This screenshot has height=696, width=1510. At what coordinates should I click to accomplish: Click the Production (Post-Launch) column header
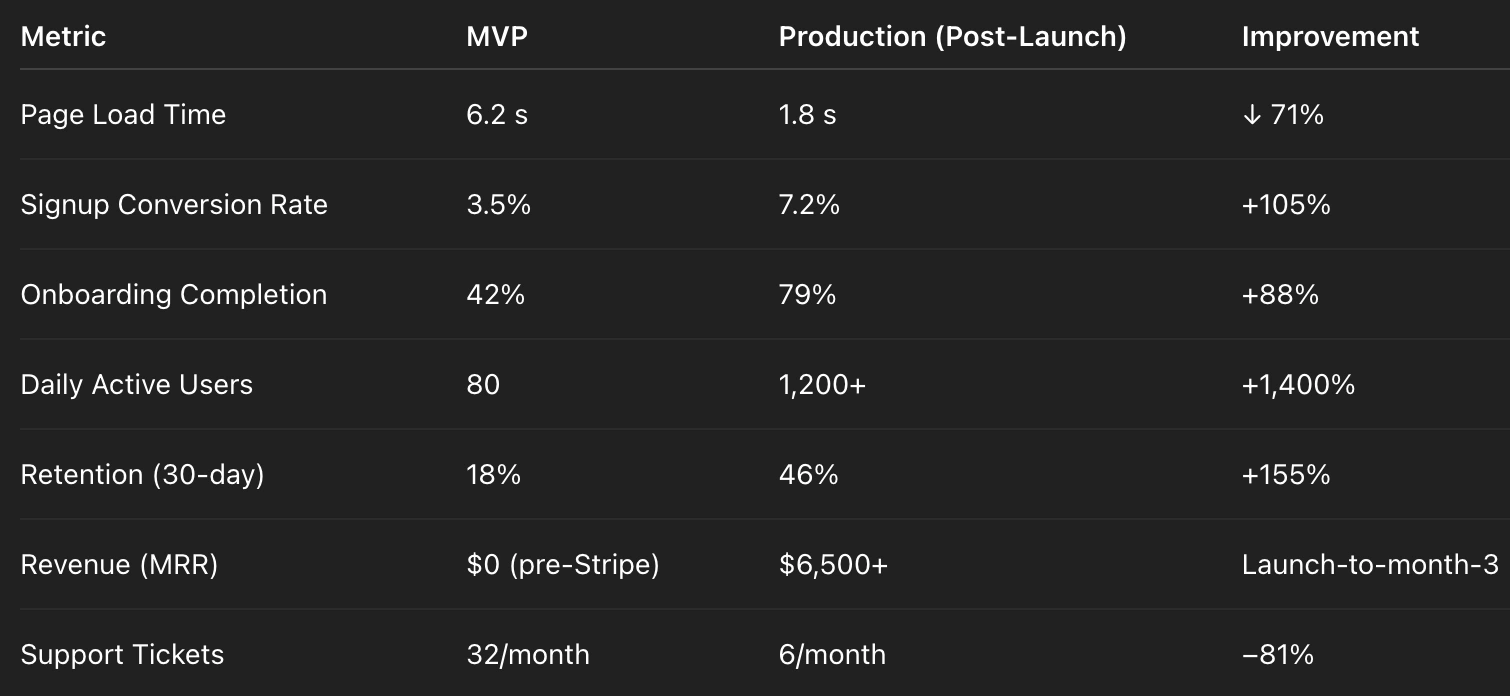(x=952, y=37)
